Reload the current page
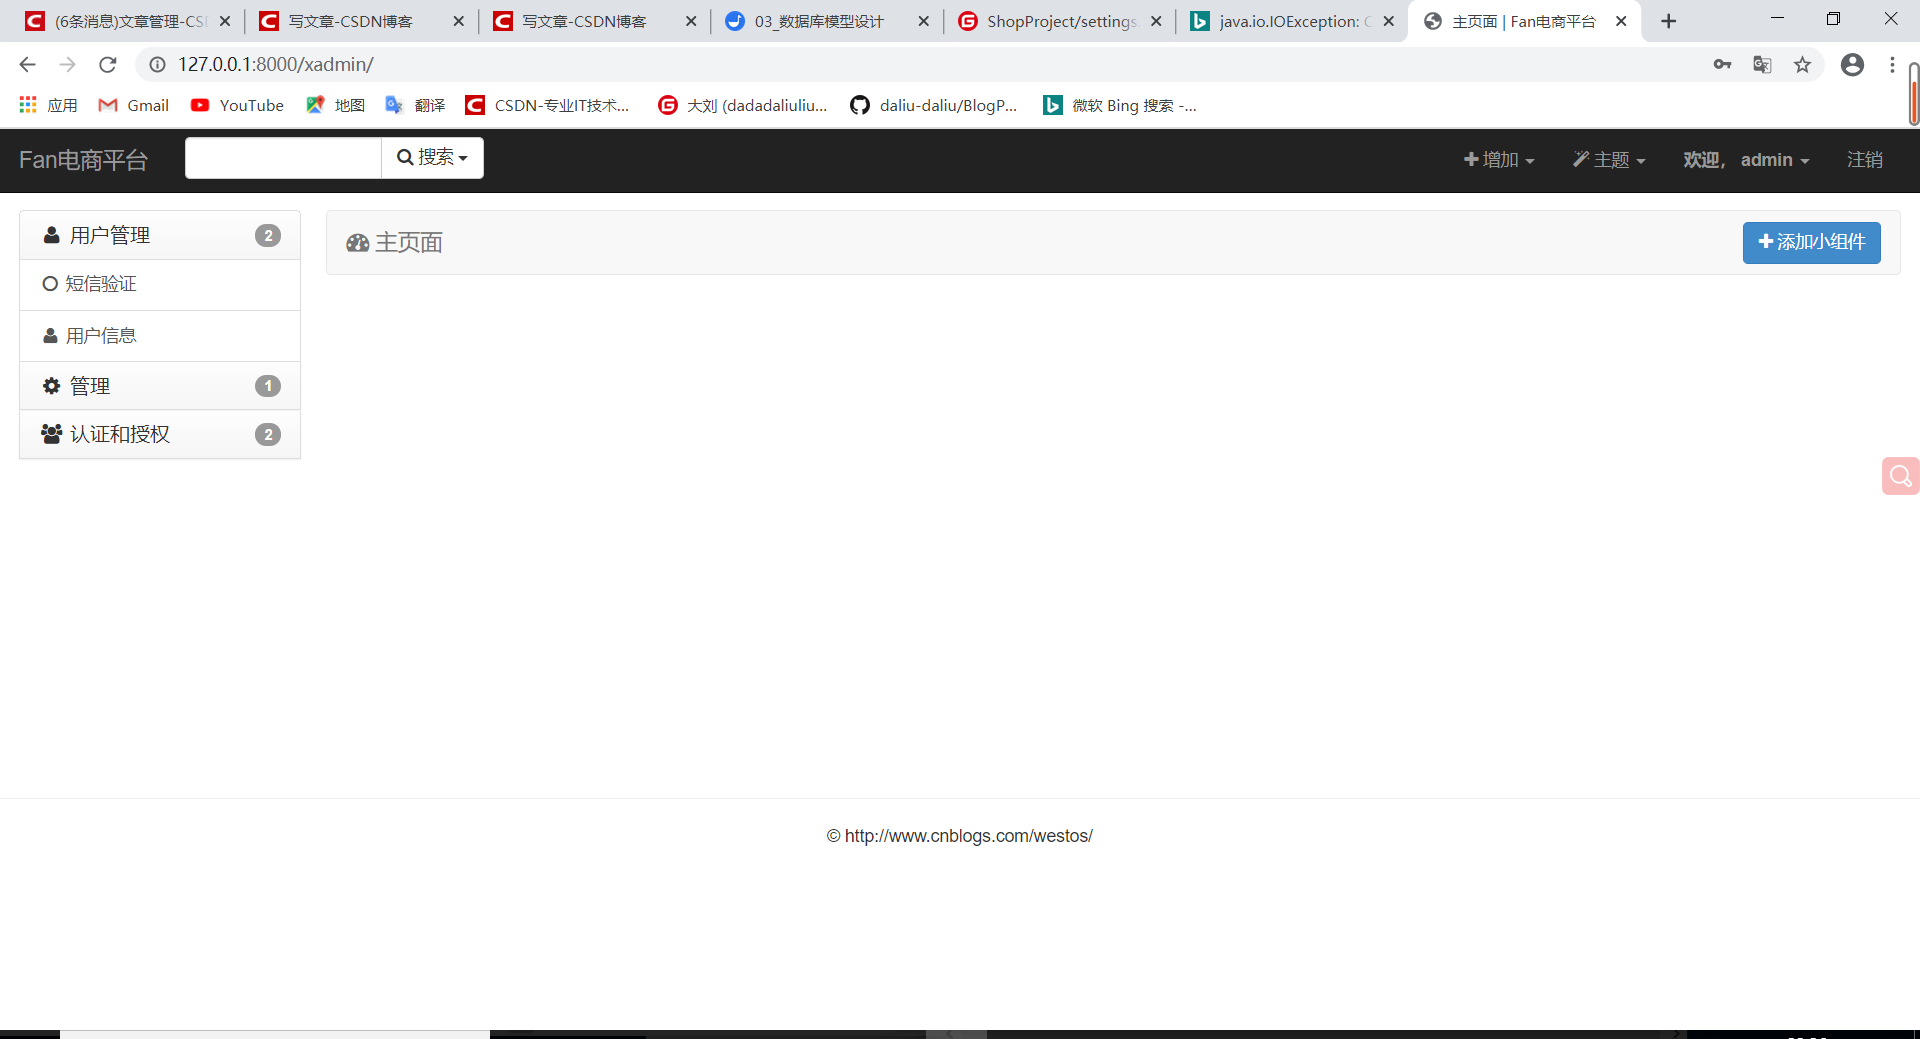 point(108,65)
